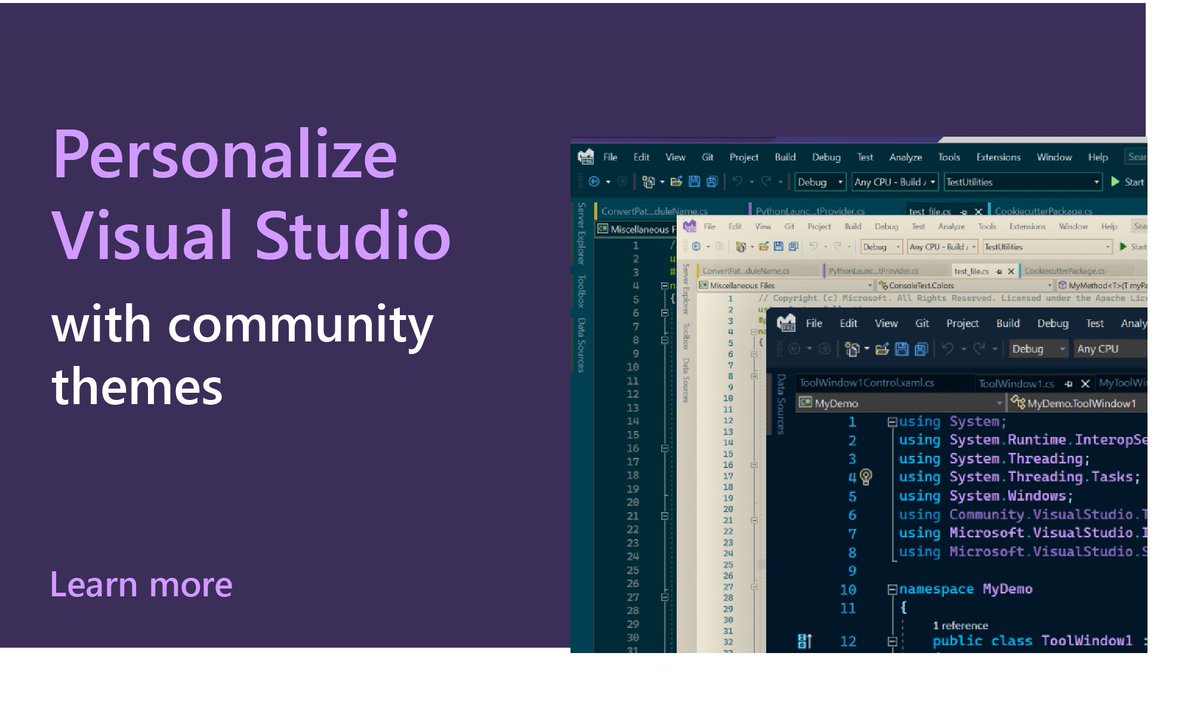Collapse the code region at line 16 in teal window
The image size is (1200, 702).
tap(663, 449)
